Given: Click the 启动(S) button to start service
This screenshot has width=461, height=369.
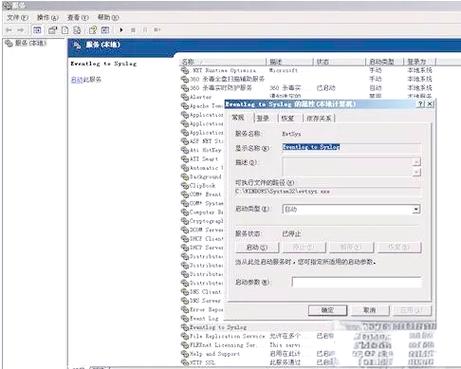Looking at the screenshot, I should (x=257, y=247).
